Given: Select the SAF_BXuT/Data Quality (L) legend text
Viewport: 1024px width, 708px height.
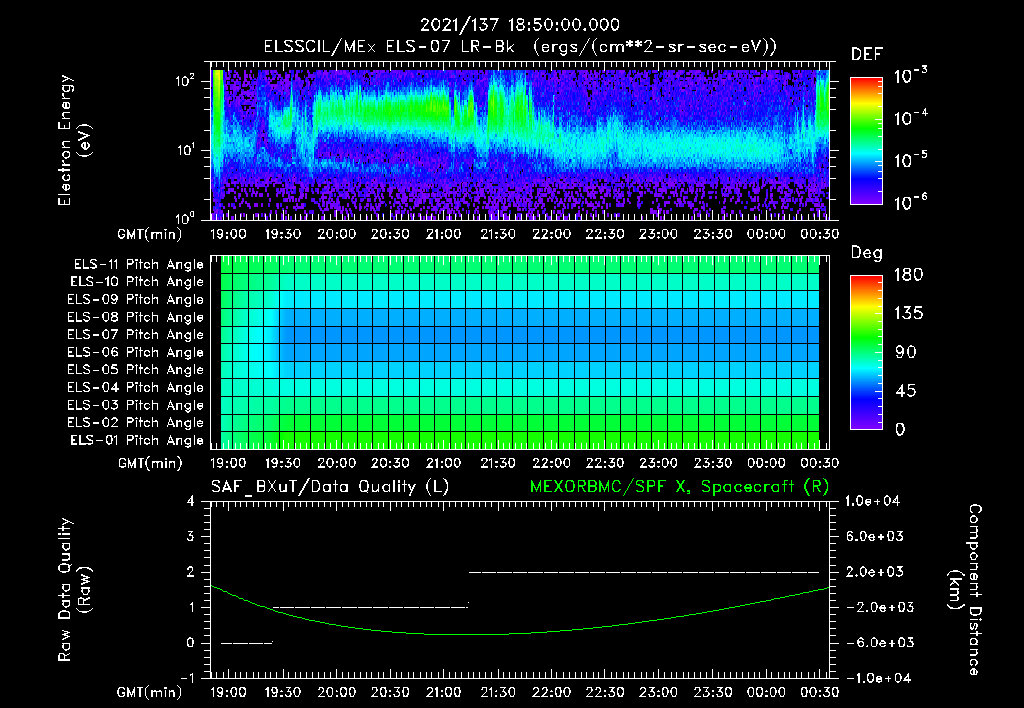Looking at the screenshot, I should pos(330,487).
